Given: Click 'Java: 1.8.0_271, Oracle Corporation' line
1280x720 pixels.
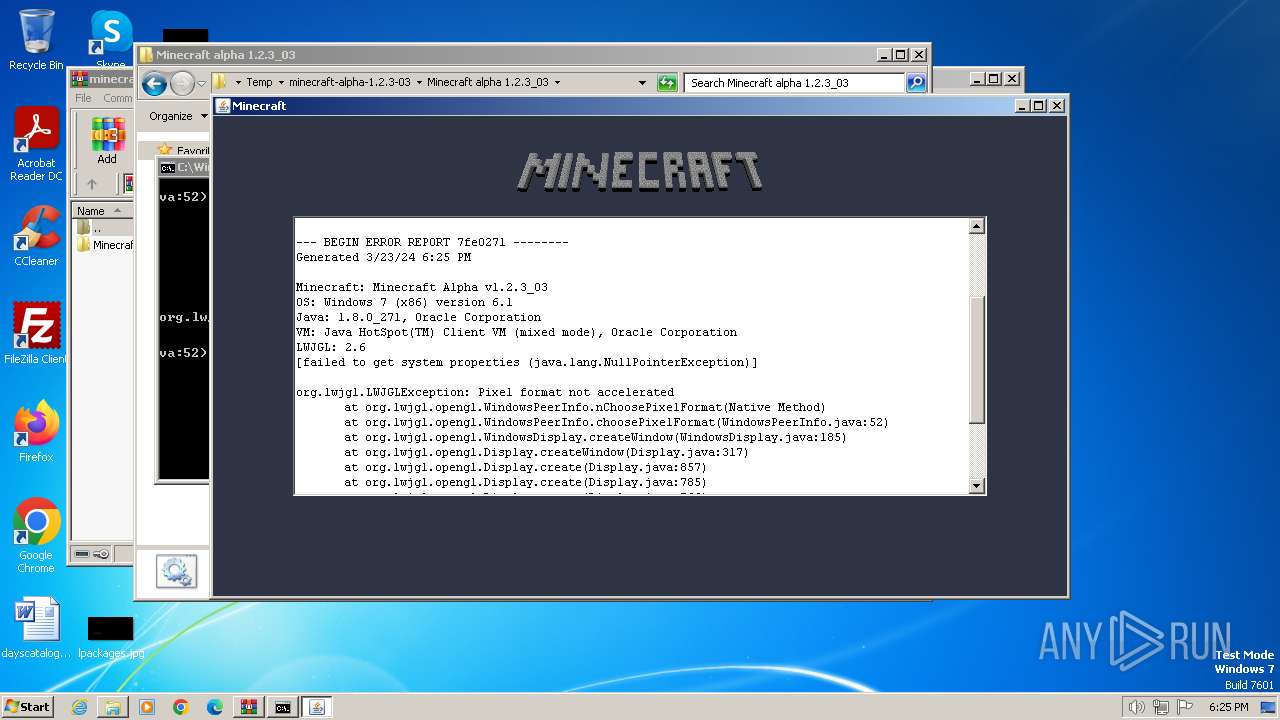Looking at the screenshot, I should click(418, 317).
